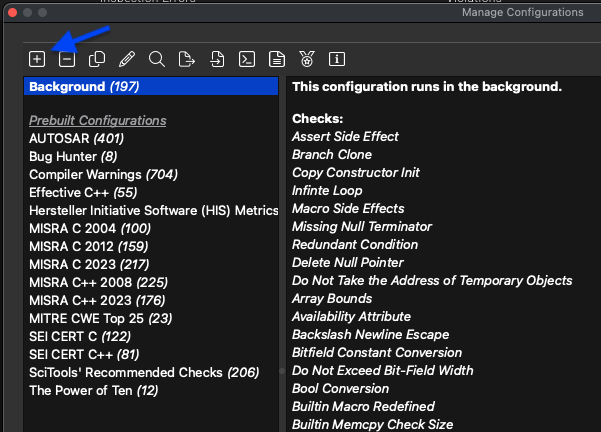Import configuration with arrow-in page icon

[217, 59]
